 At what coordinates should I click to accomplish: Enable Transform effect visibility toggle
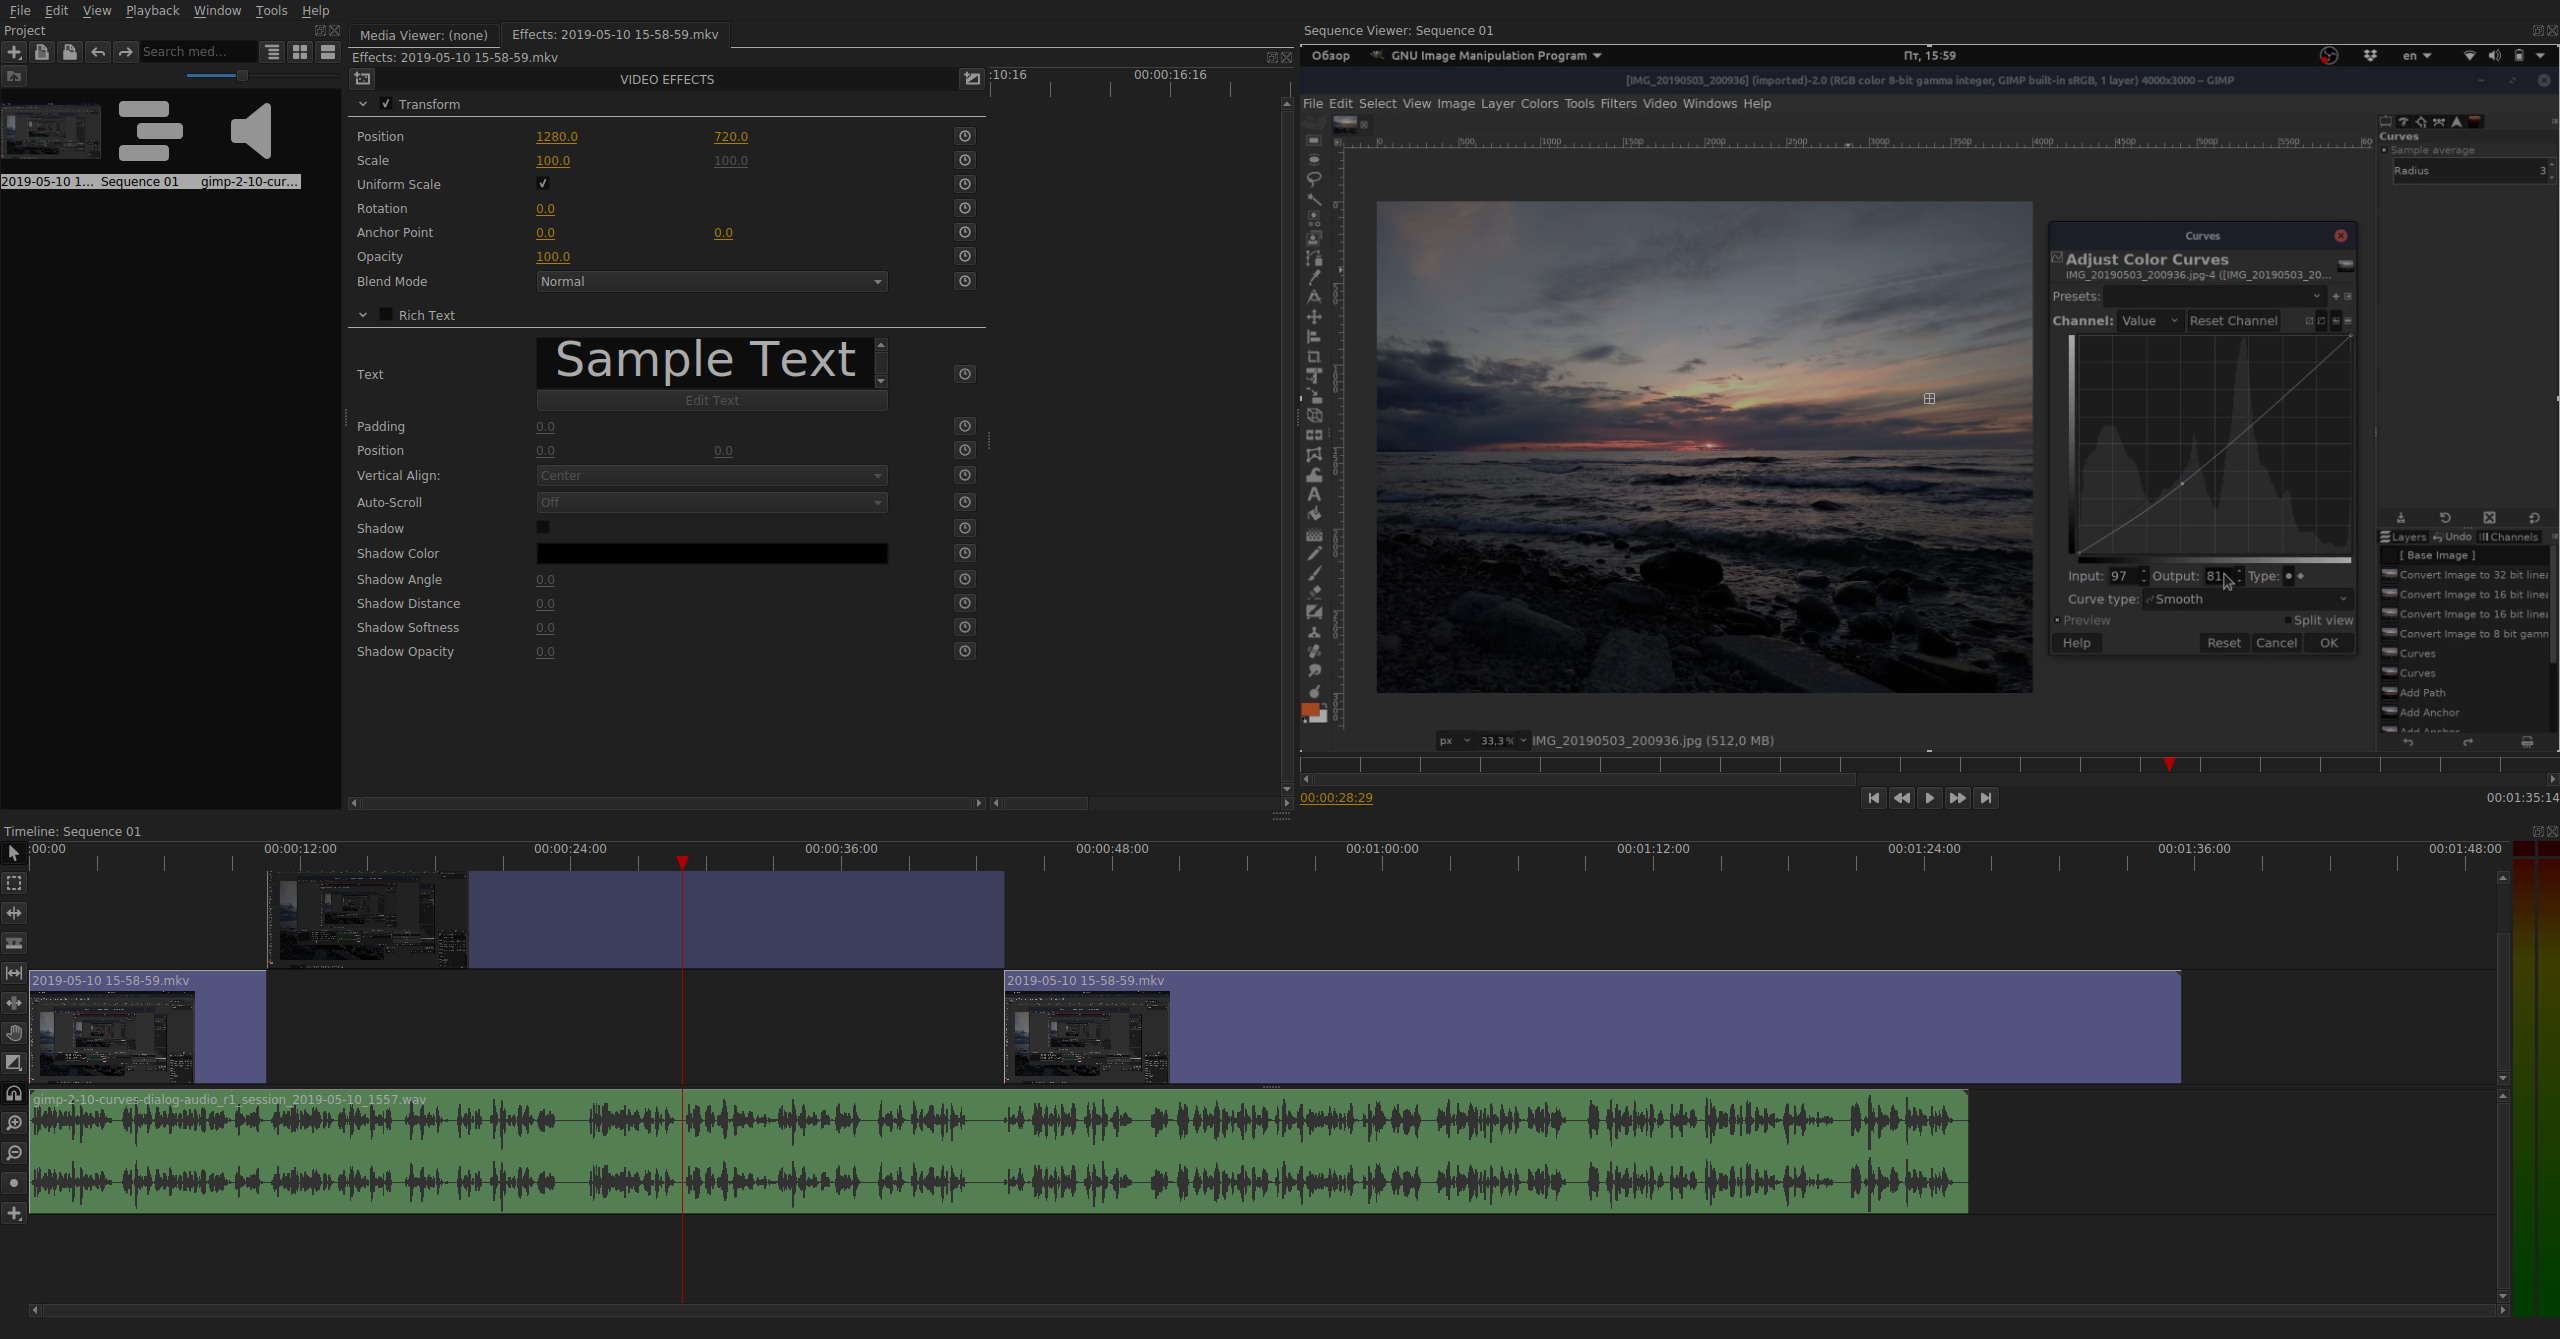(384, 105)
